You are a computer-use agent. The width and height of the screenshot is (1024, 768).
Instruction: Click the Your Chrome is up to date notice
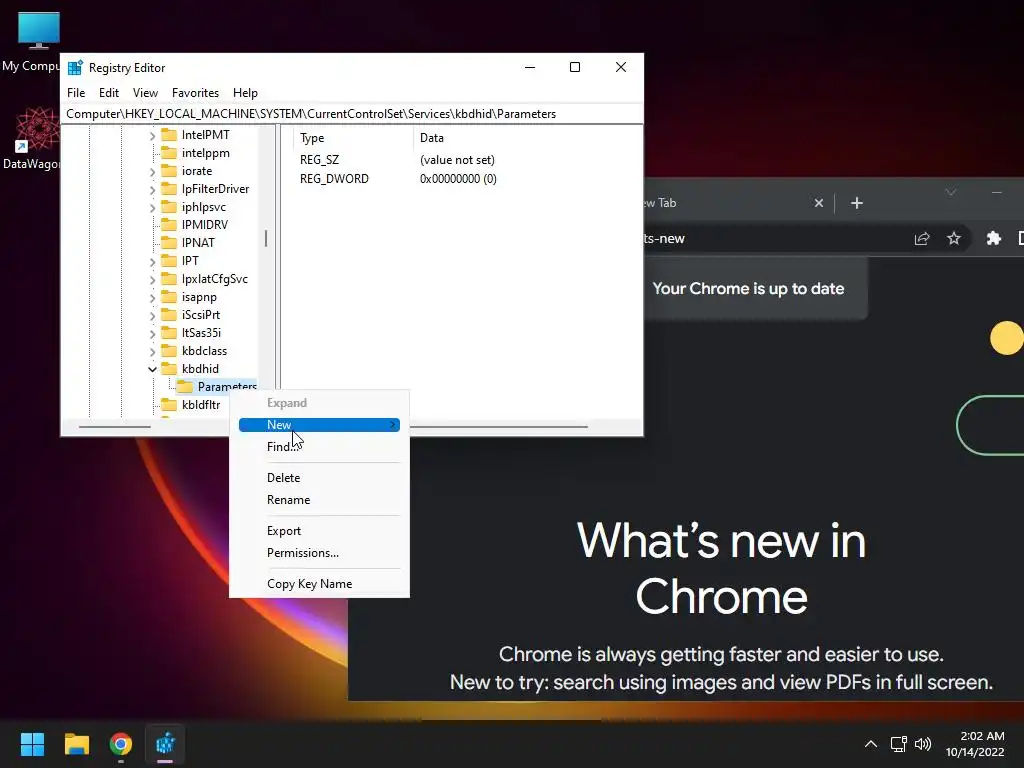pos(748,289)
